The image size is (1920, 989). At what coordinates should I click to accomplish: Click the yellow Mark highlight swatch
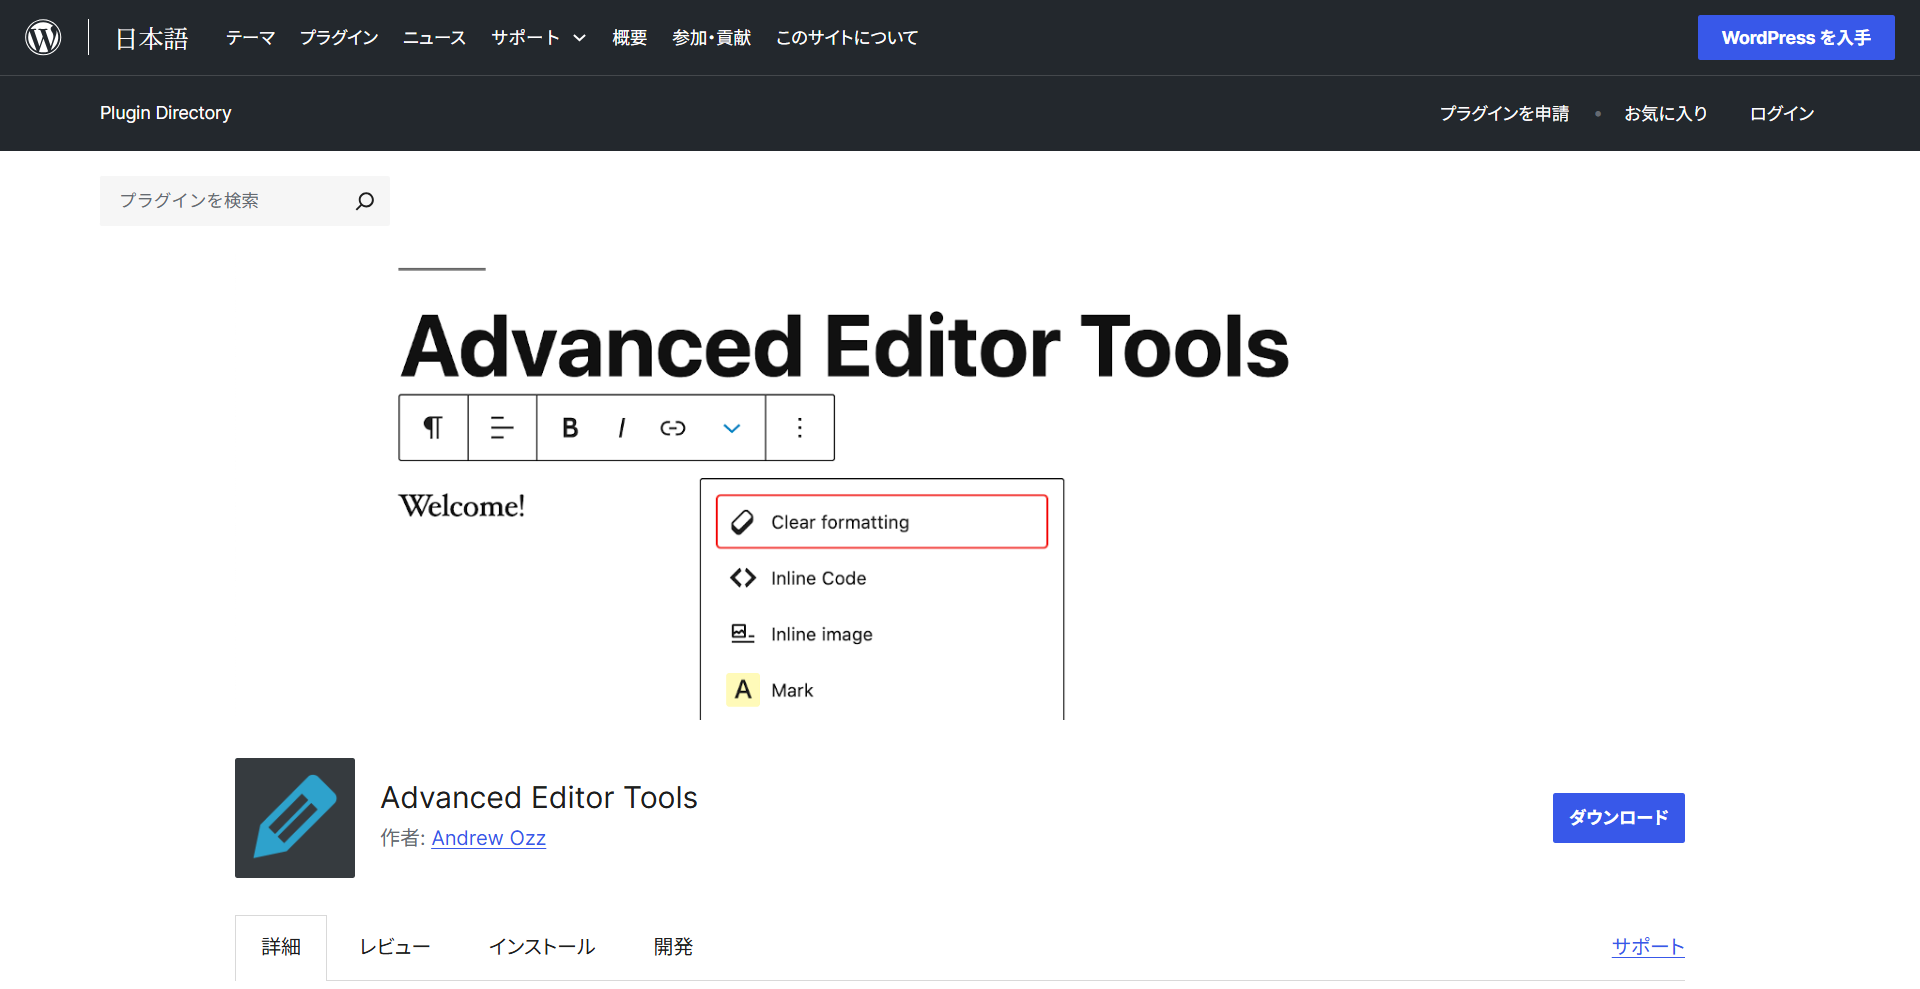click(743, 690)
